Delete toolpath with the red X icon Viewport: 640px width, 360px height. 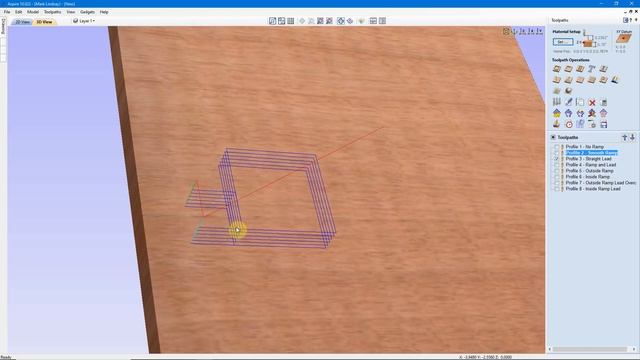click(x=592, y=102)
